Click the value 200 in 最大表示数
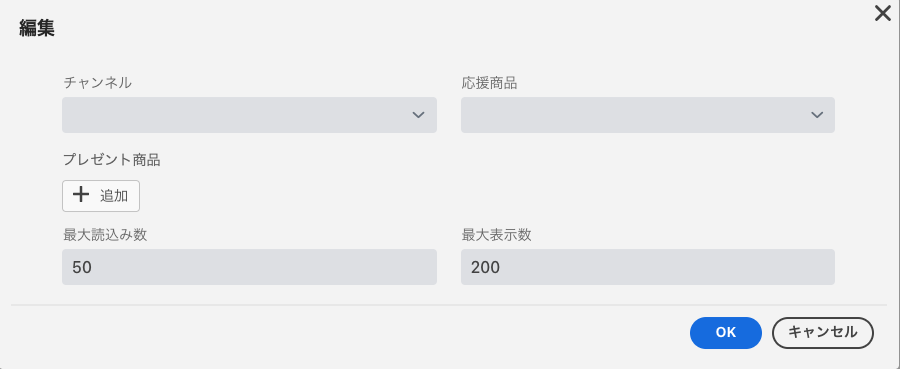 tap(486, 267)
